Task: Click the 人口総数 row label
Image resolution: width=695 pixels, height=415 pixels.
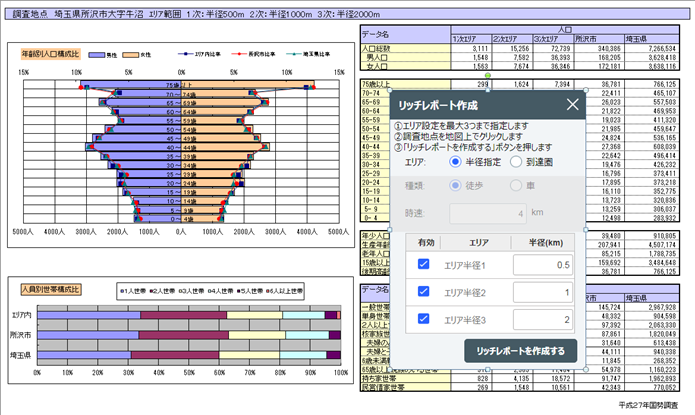Action: pyautogui.click(x=376, y=48)
